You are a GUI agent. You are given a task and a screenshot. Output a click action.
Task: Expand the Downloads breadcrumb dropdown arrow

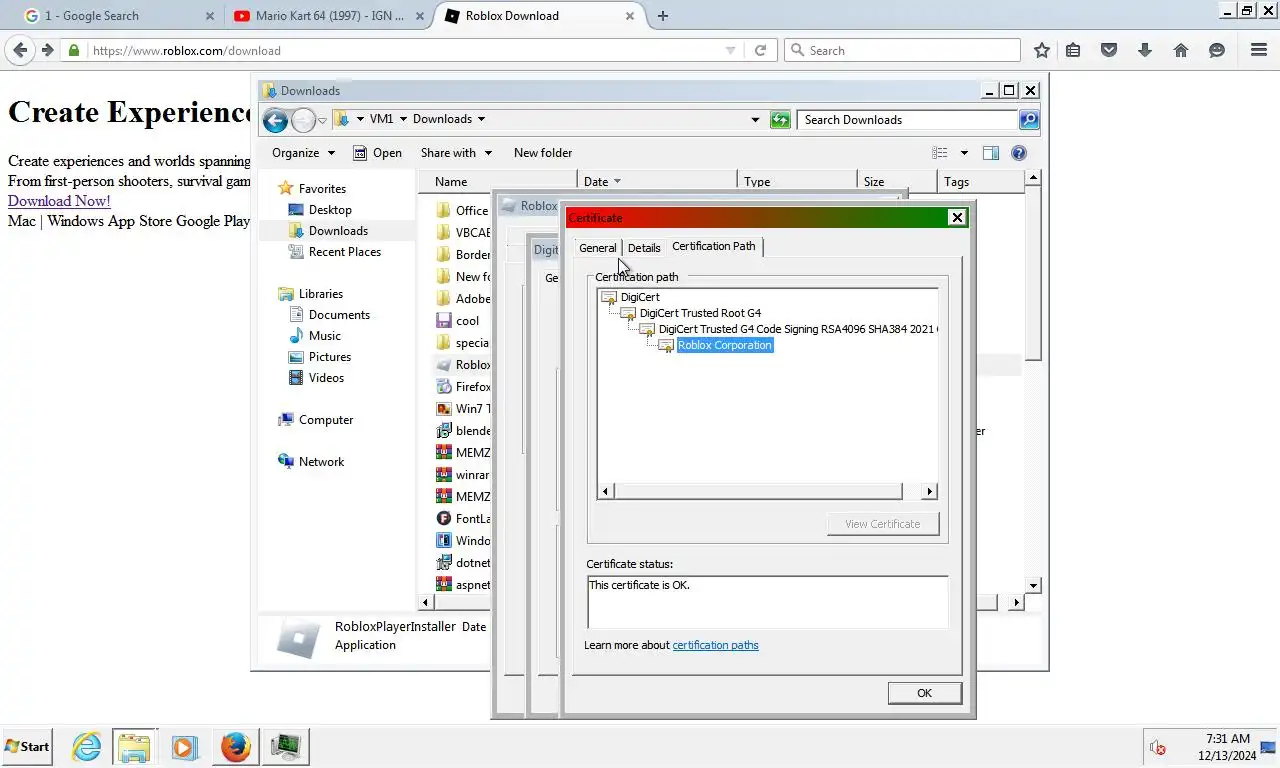(481, 119)
